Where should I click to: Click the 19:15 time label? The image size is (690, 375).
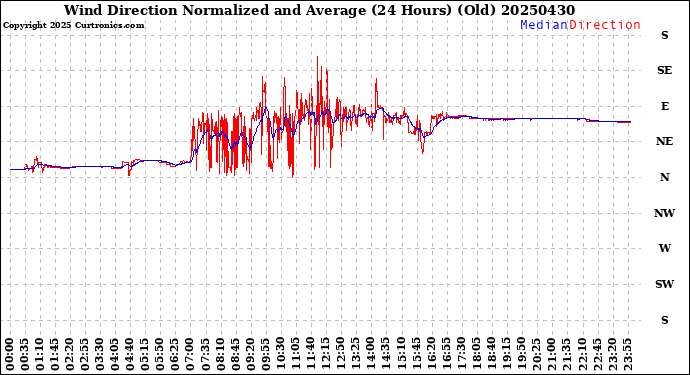pos(506,354)
